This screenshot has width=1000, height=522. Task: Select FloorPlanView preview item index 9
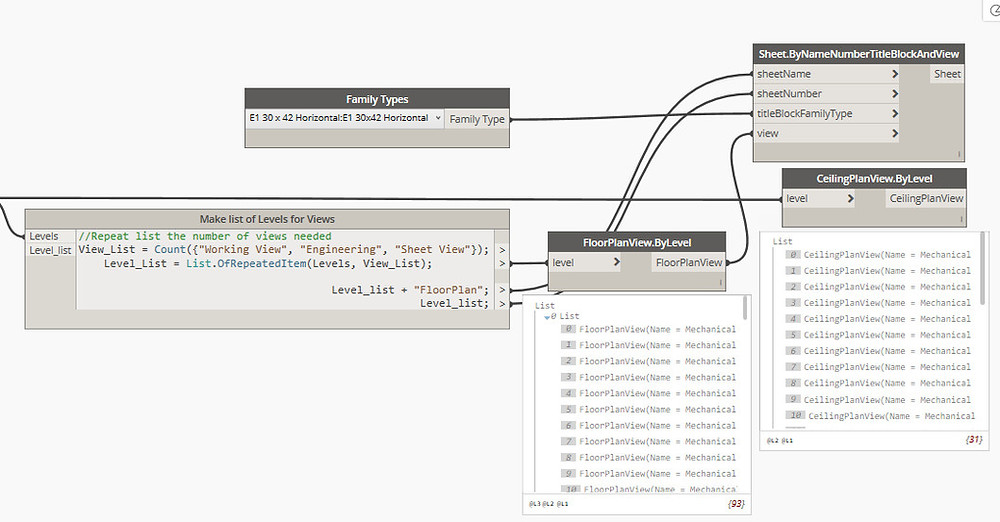pos(648,474)
